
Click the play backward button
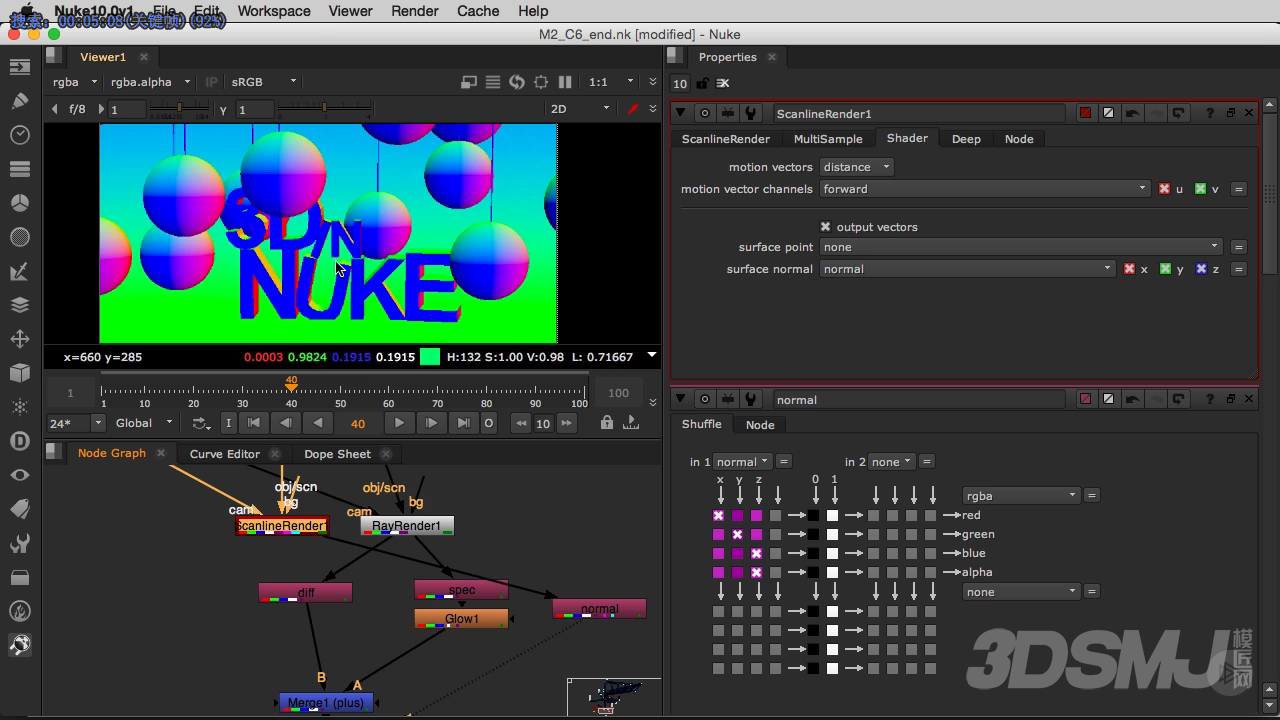(318, 423)
